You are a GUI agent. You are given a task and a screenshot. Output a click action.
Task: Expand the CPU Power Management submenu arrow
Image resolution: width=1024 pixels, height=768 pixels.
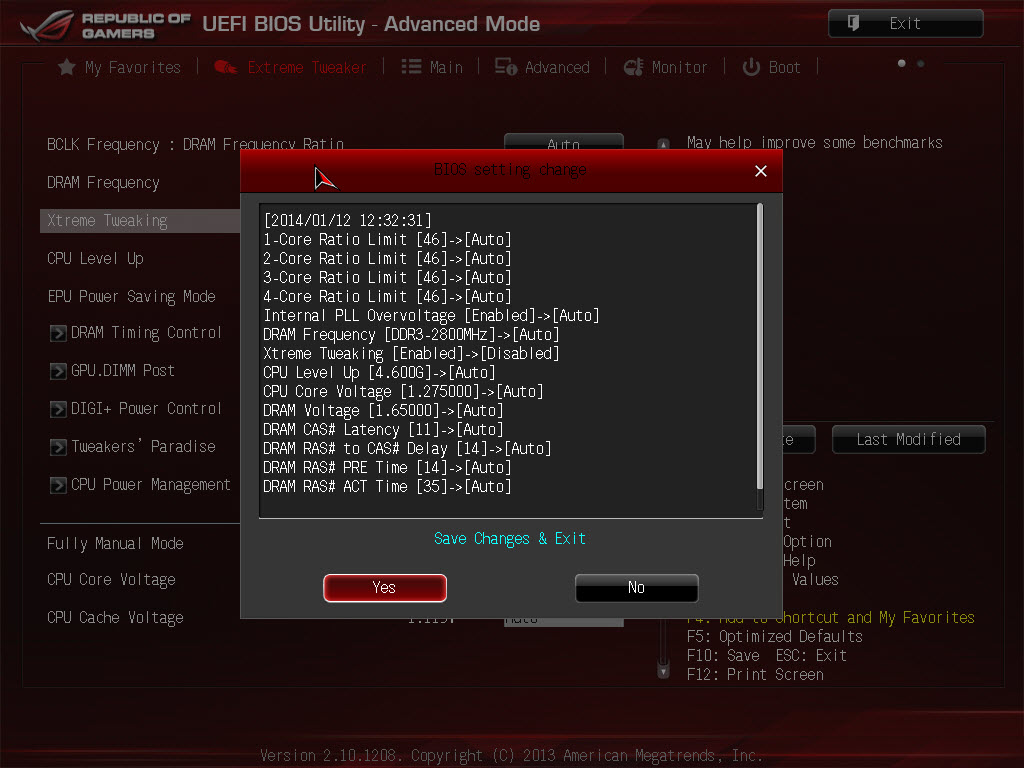click(x=58, y=485)
